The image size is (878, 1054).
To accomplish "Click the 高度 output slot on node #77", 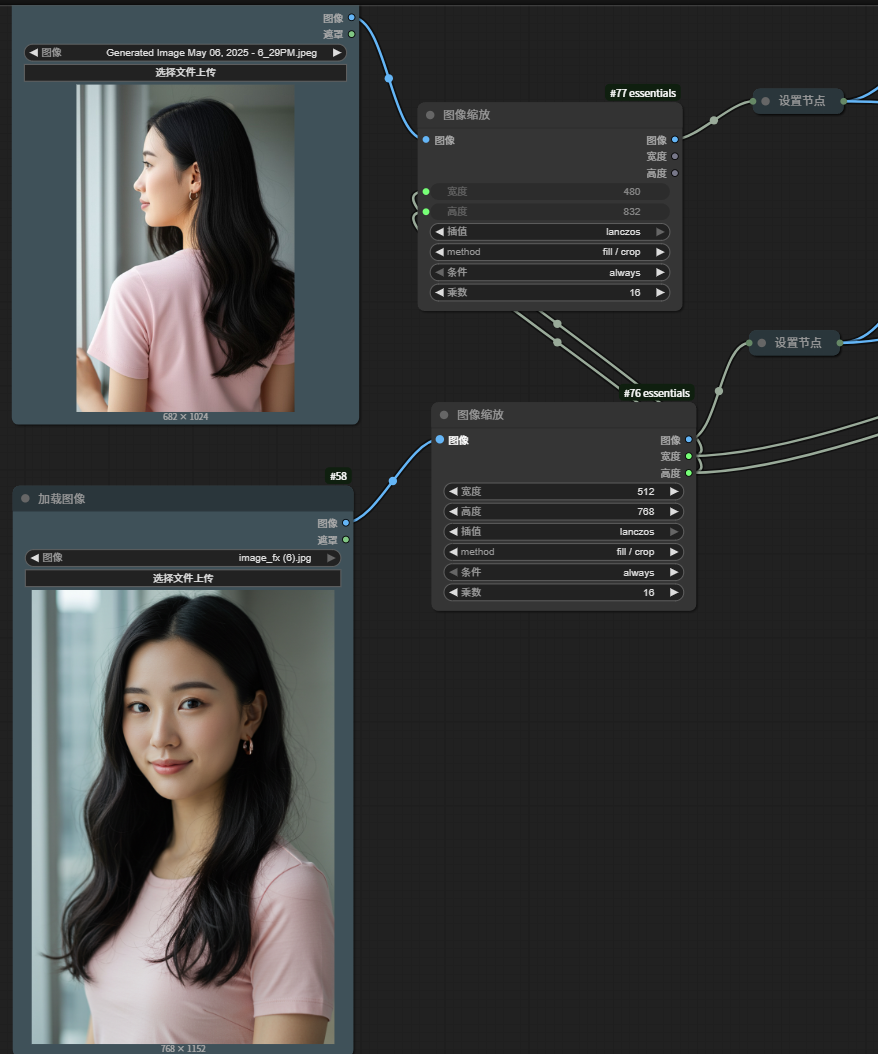I will coord(675,173).
